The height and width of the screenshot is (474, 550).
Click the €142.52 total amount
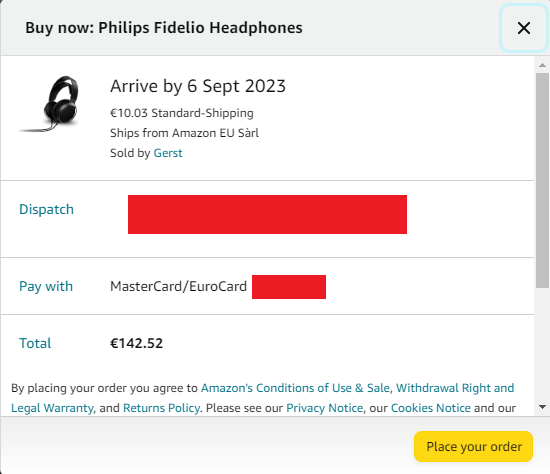(136, 343)
